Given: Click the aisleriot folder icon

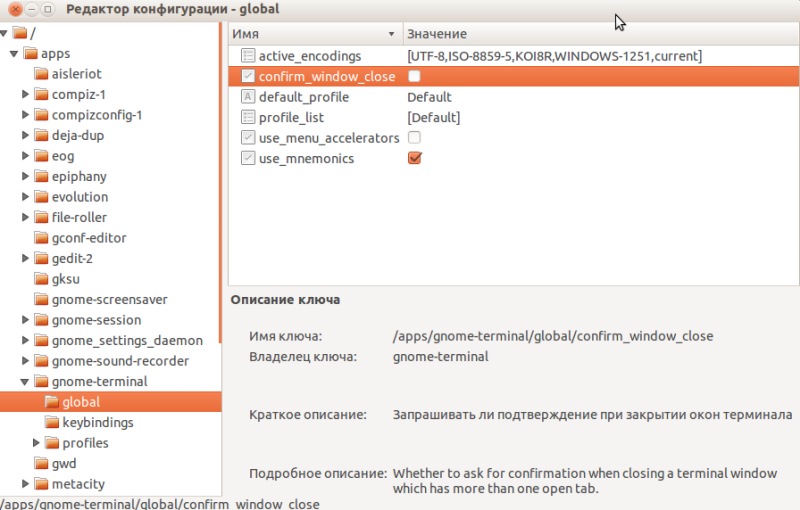Looking at the screenshot, I should pyautogui.click(x=41, y=74).
